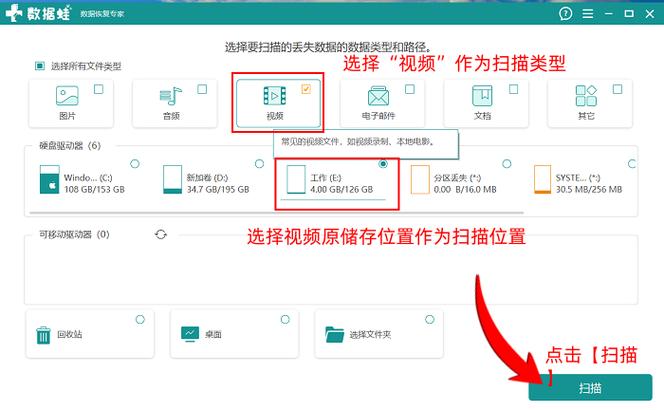Image resolution: width=664 pixels, height=410 pixels.
Task: Select the 桌面 radio button
Action: point(285,320)
